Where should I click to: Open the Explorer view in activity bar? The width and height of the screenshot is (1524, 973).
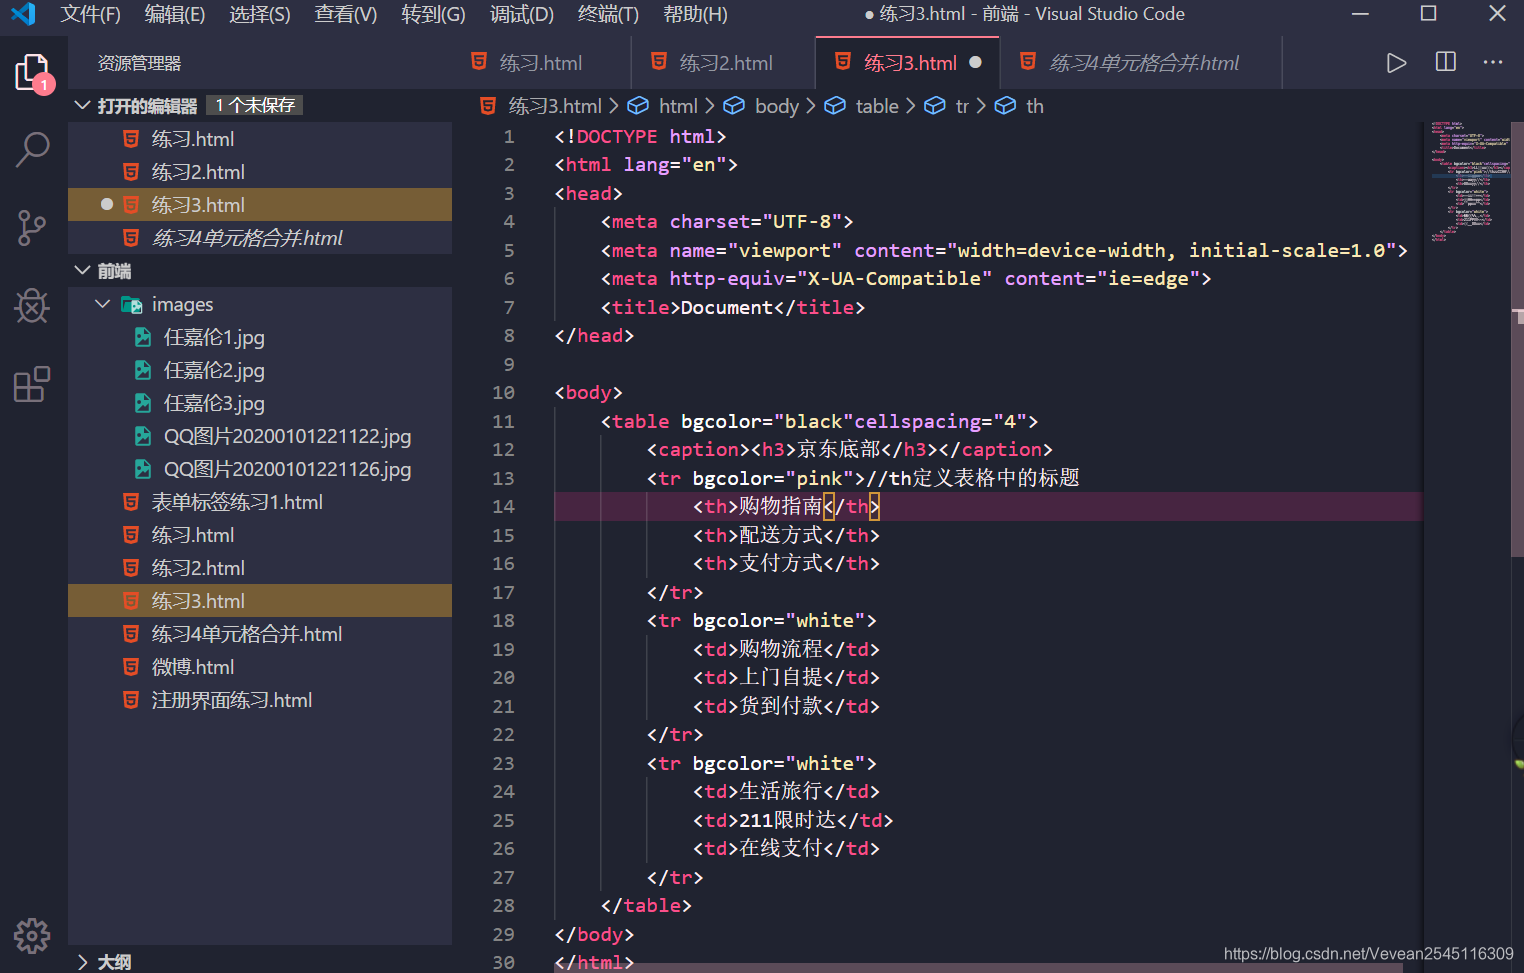tap(32, 73)
